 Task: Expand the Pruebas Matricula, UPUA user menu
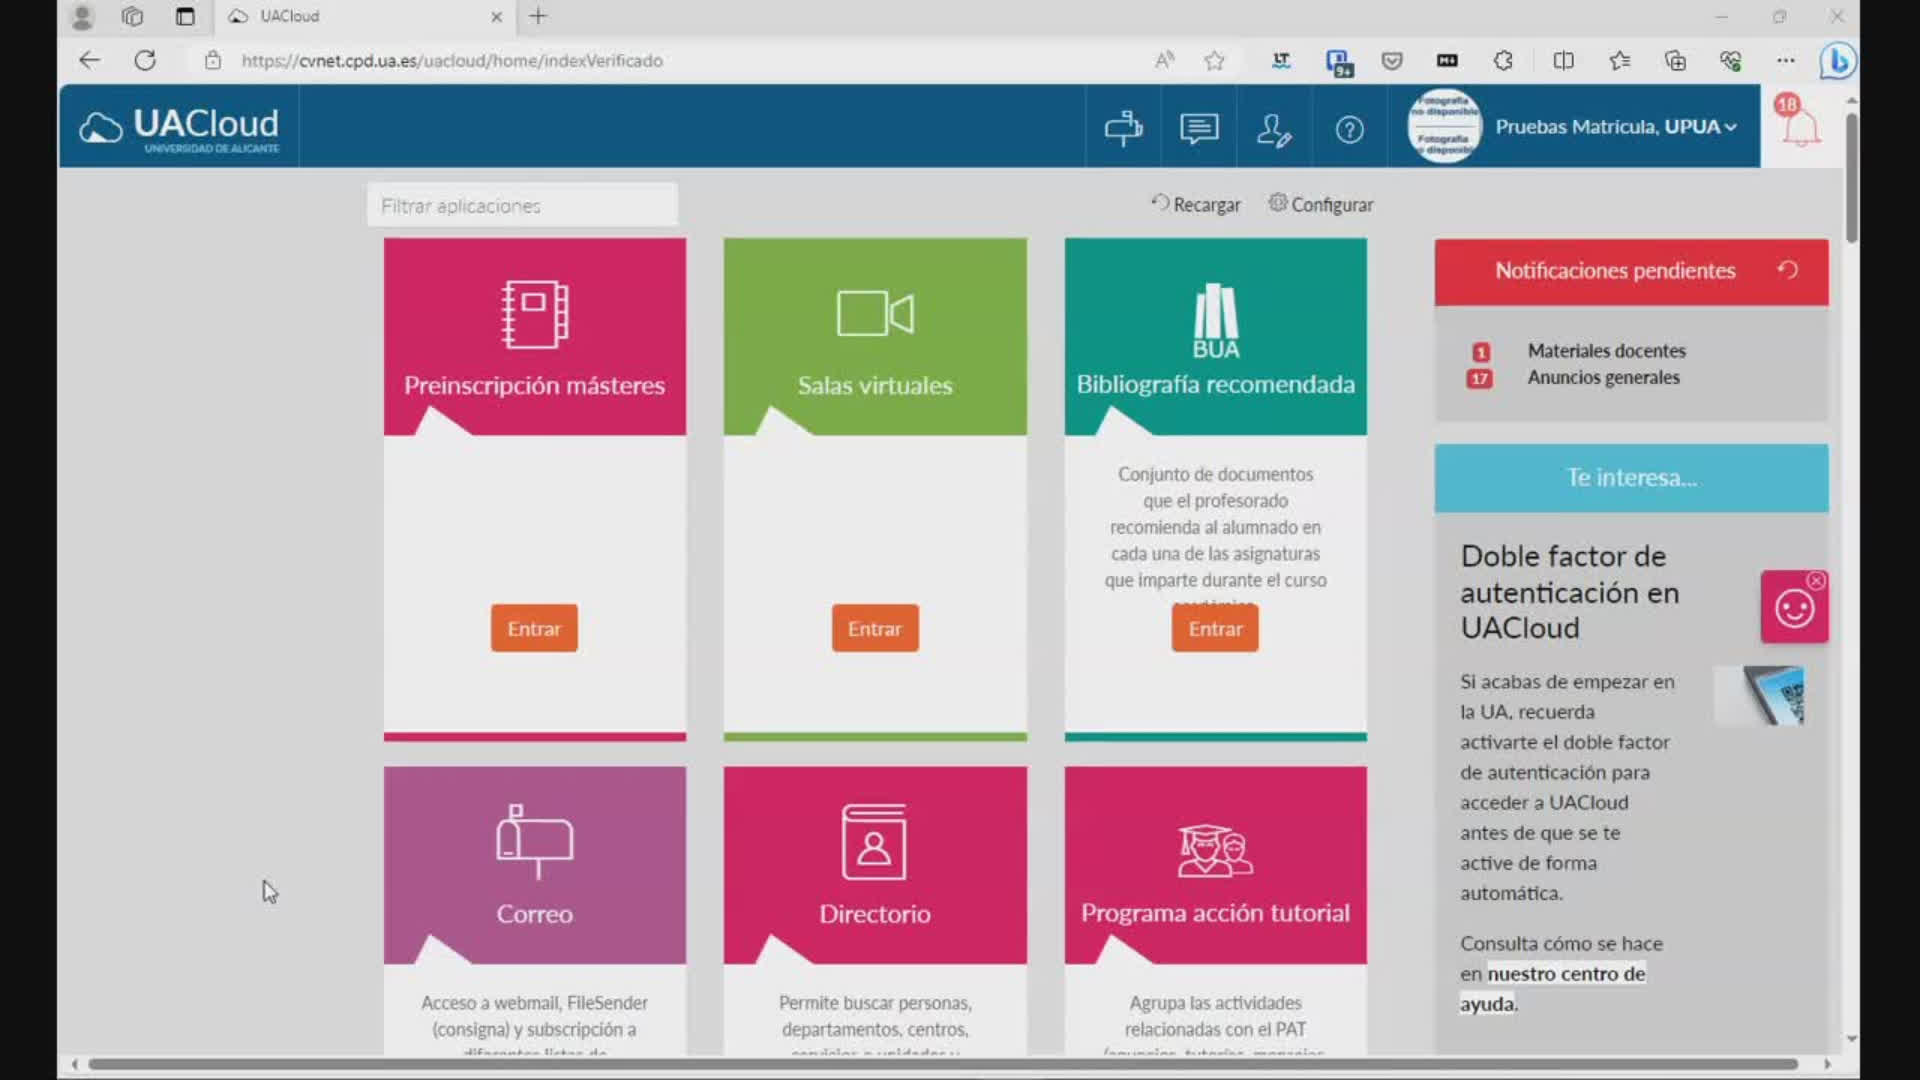[1615, 127]
